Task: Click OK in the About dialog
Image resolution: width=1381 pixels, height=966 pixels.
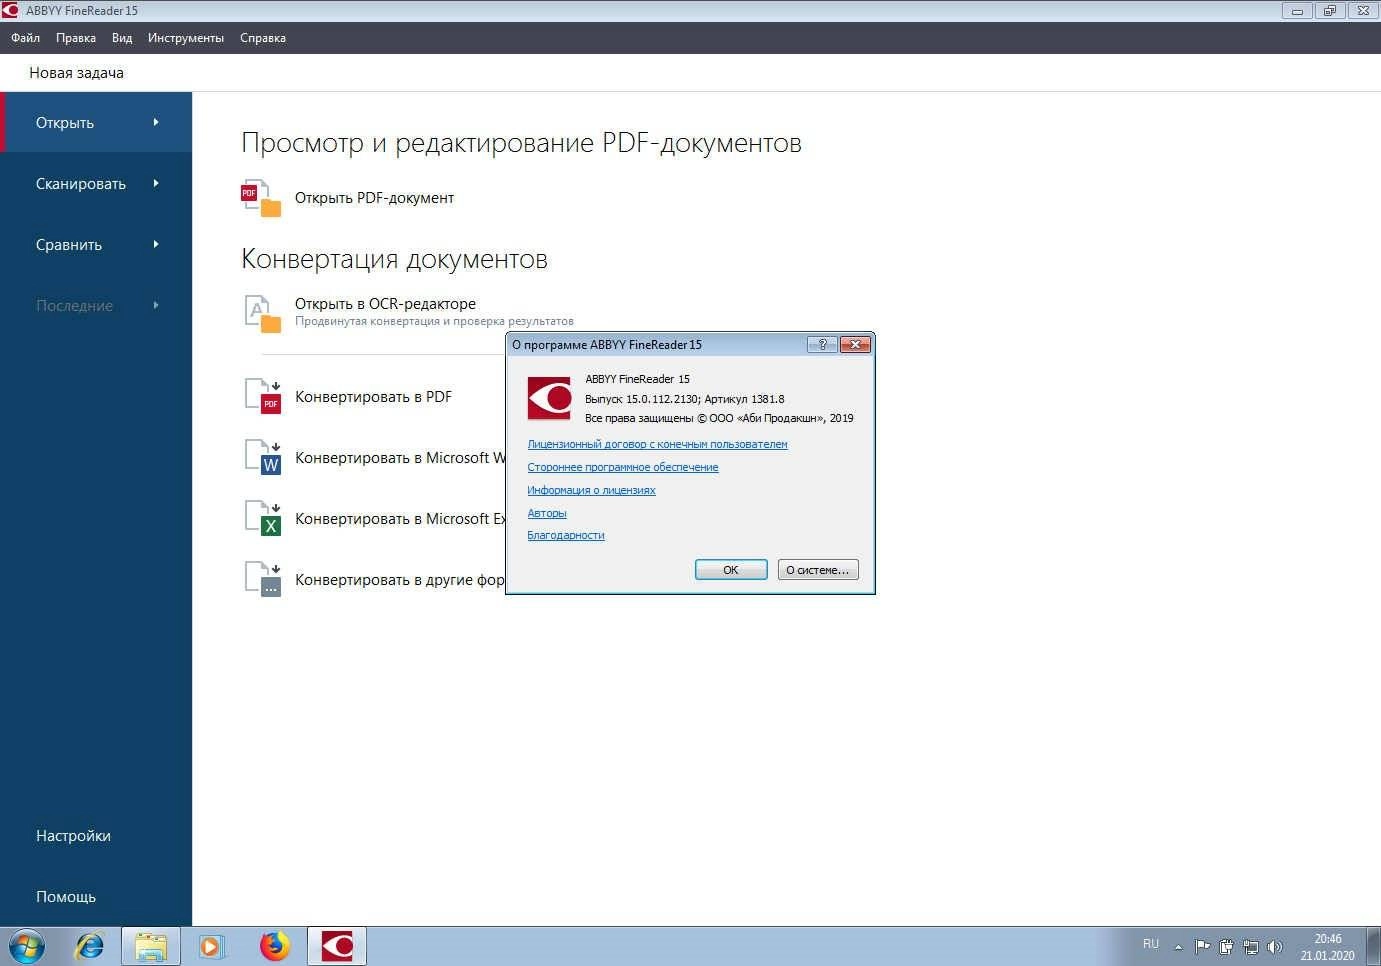Action: point(731,570)
